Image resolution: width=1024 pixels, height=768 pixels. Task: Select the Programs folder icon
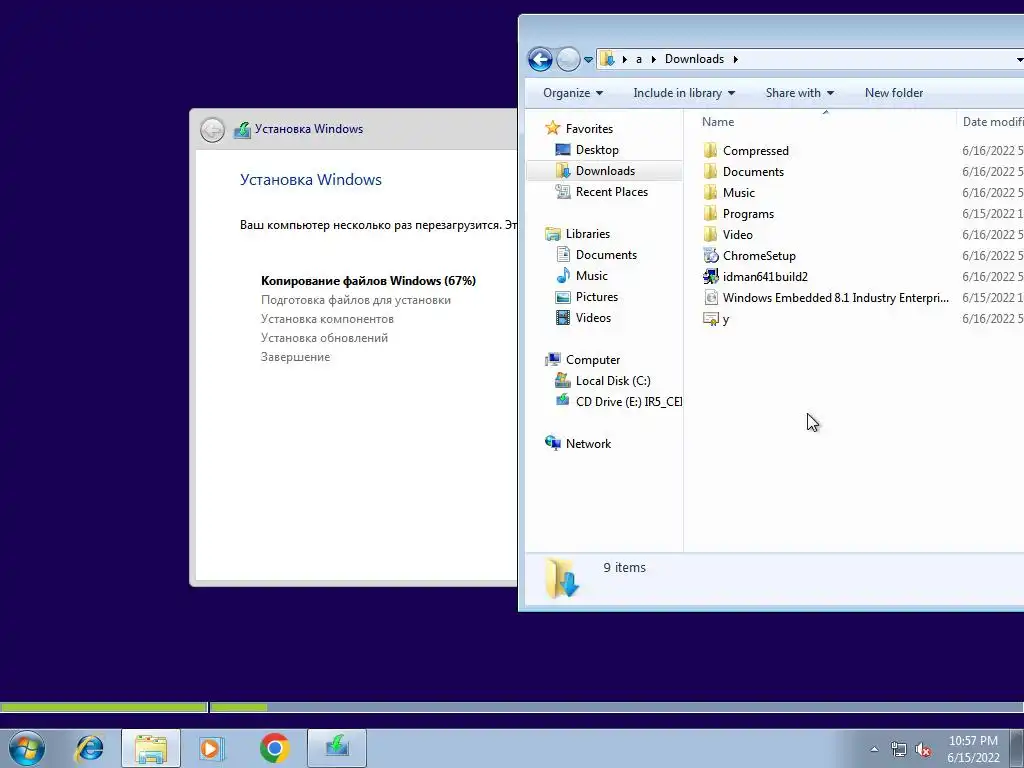pyautogui.click(x=711, y=214)
